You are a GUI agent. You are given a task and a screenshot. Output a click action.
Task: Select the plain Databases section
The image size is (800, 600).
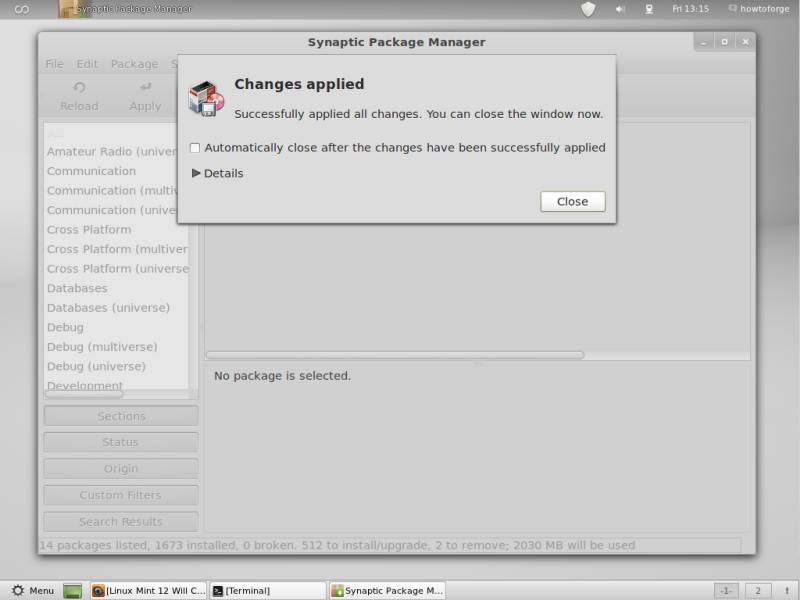point(77,288)
